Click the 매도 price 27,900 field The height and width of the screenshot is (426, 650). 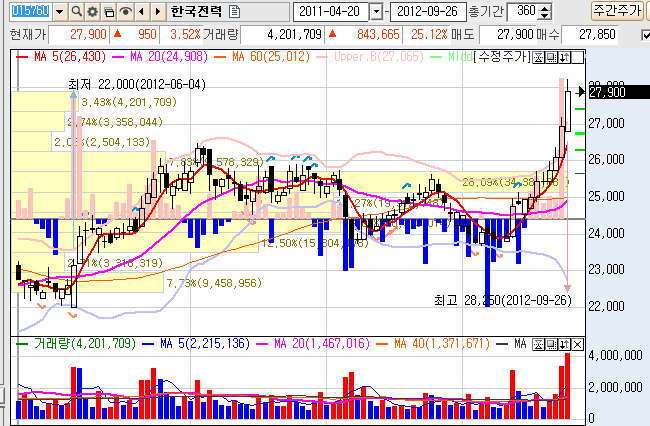506,34
